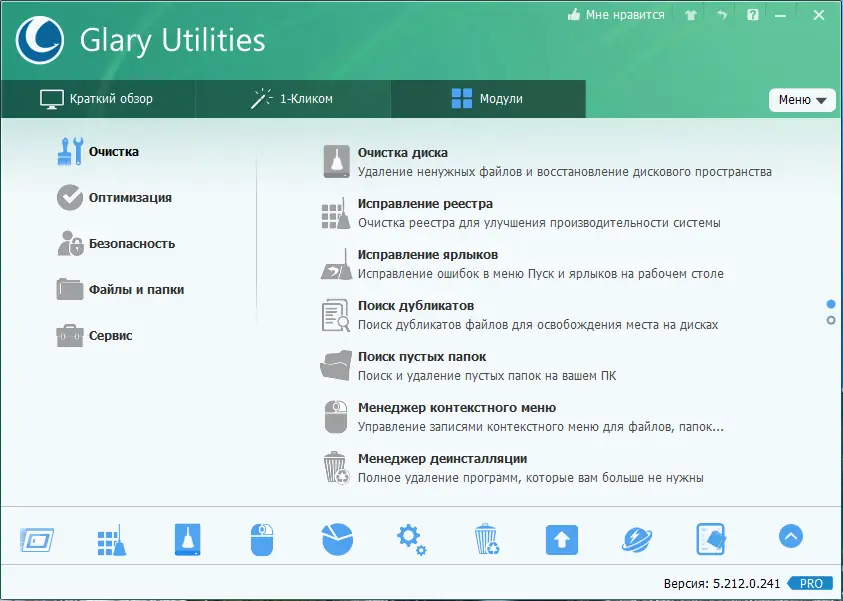Open disk space analyzer pie chart icon
The image size is (843, 601).
(337, 539)
